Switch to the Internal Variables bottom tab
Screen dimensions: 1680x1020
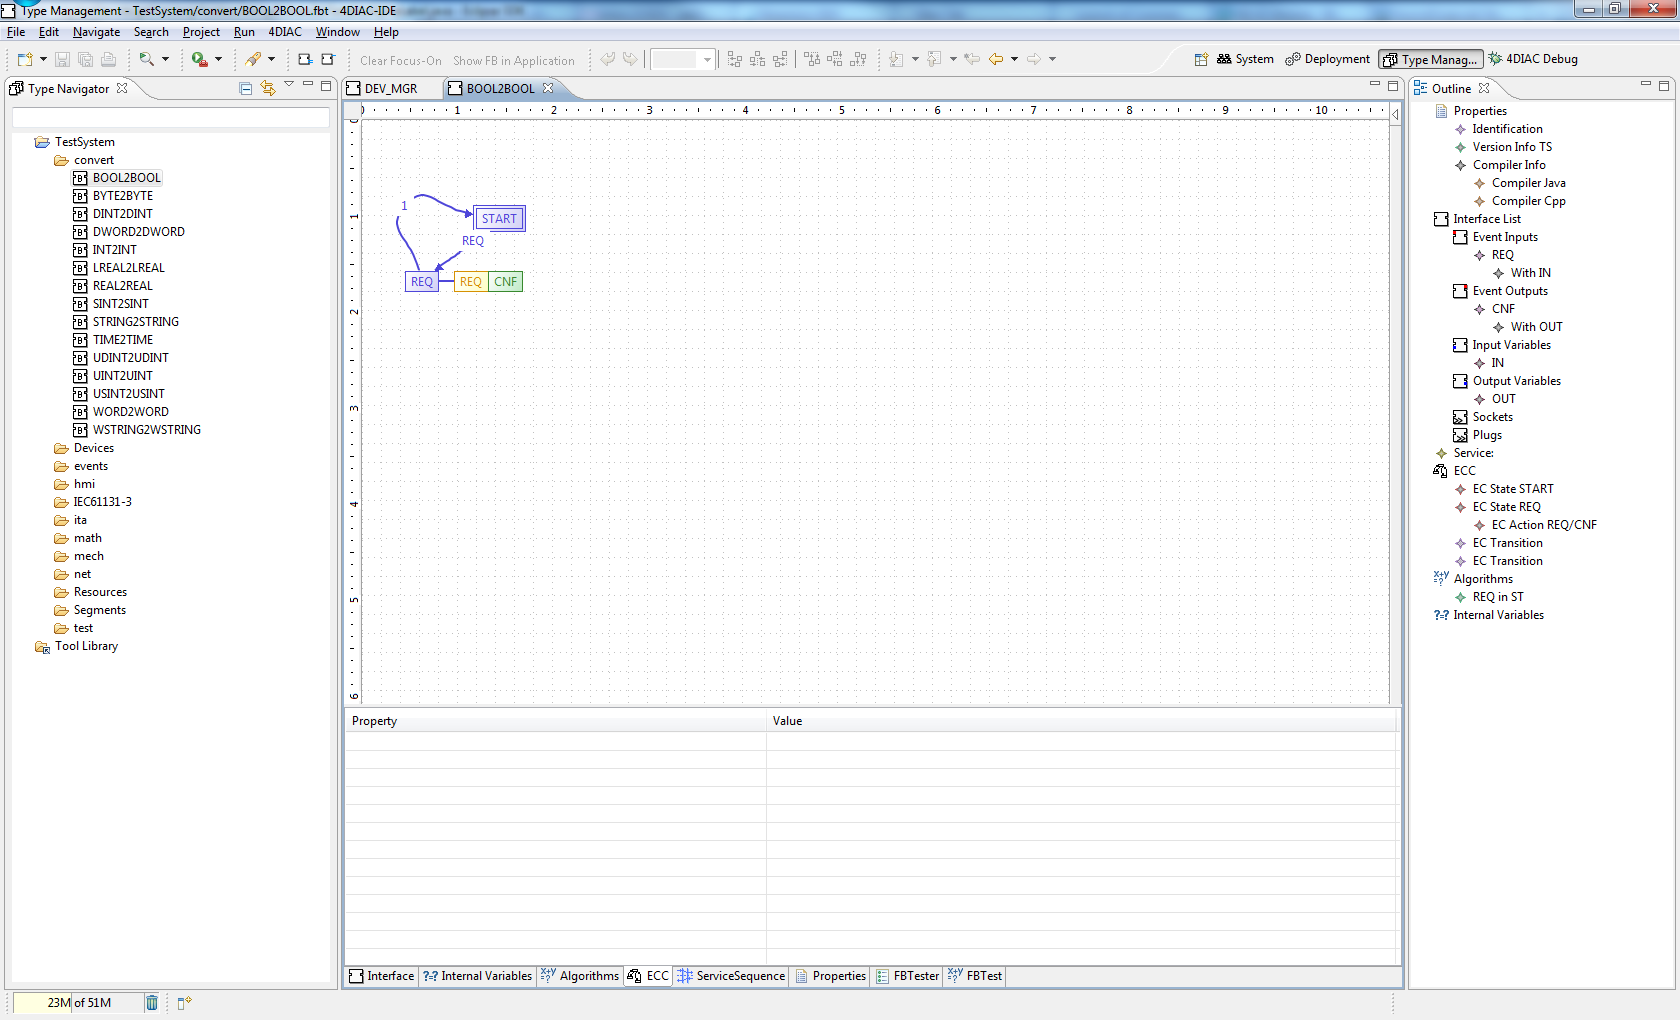(x=477, y=976)
